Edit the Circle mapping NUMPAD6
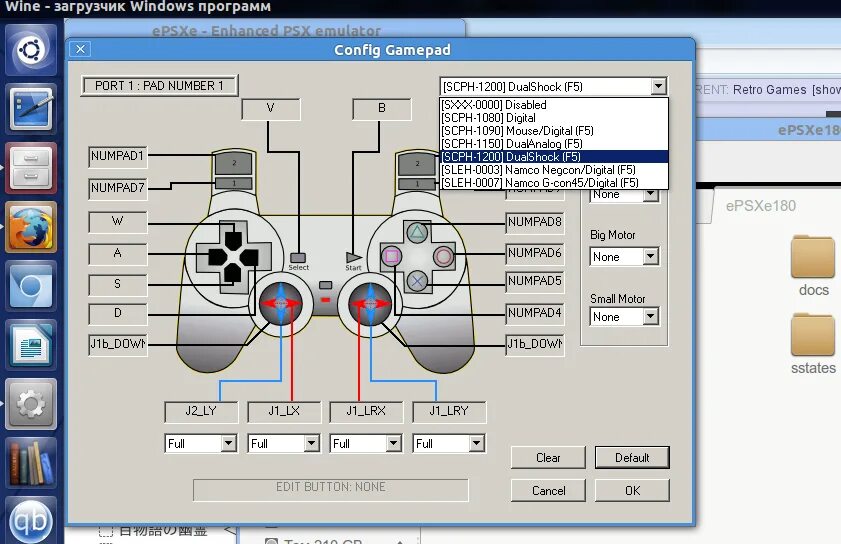The height and width of the screenshot is (544, 841). [x=535, y=253]
